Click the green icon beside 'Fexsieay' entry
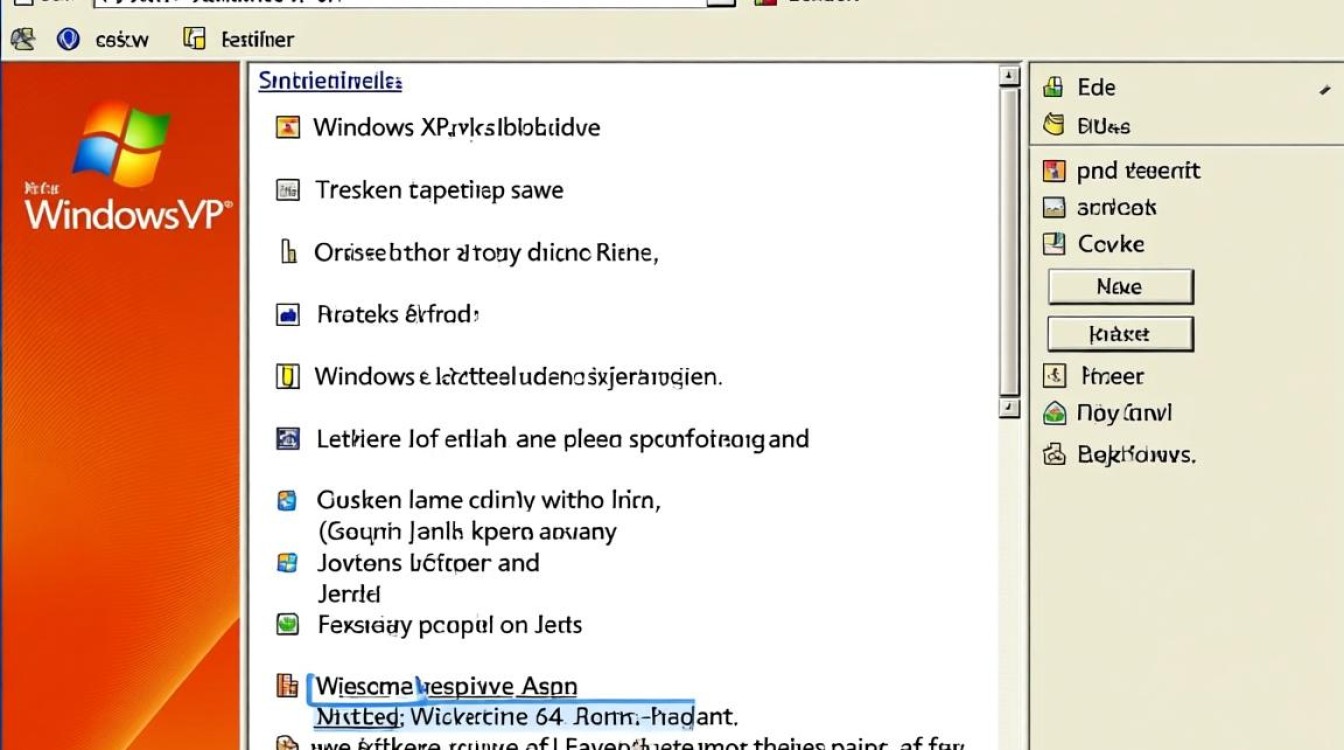 [x=287, y=625]
